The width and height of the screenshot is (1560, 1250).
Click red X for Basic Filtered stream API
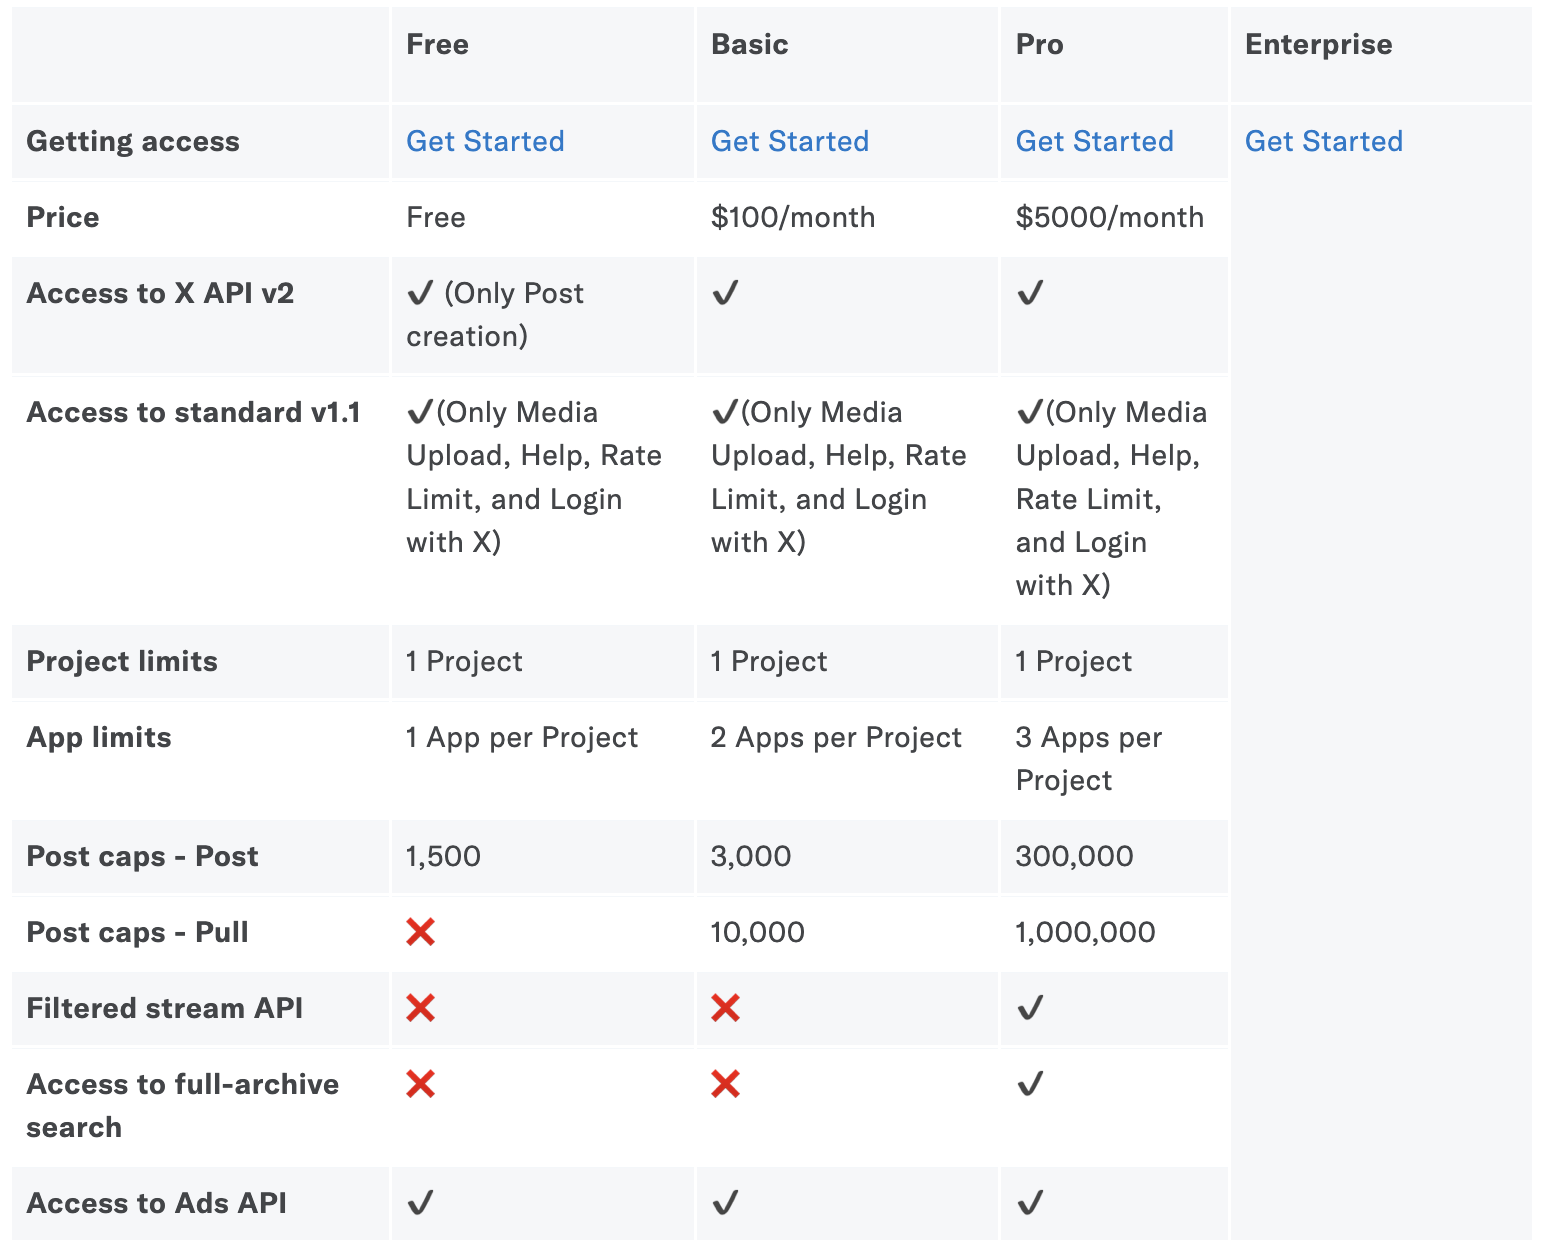726,1008
